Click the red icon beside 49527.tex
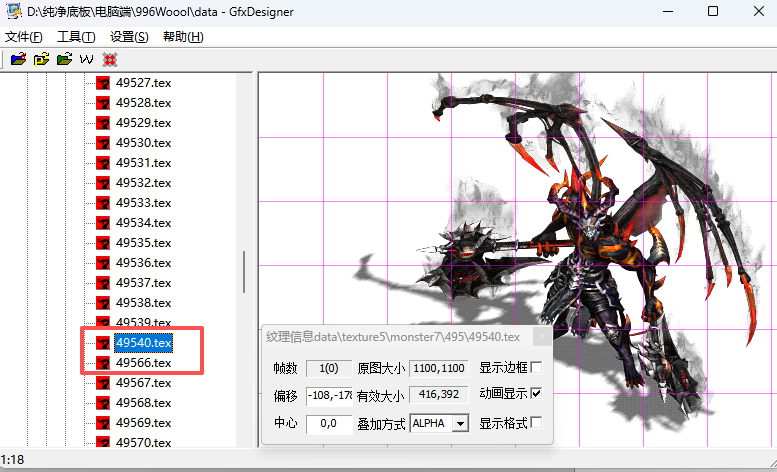 (x=103, y=83)
